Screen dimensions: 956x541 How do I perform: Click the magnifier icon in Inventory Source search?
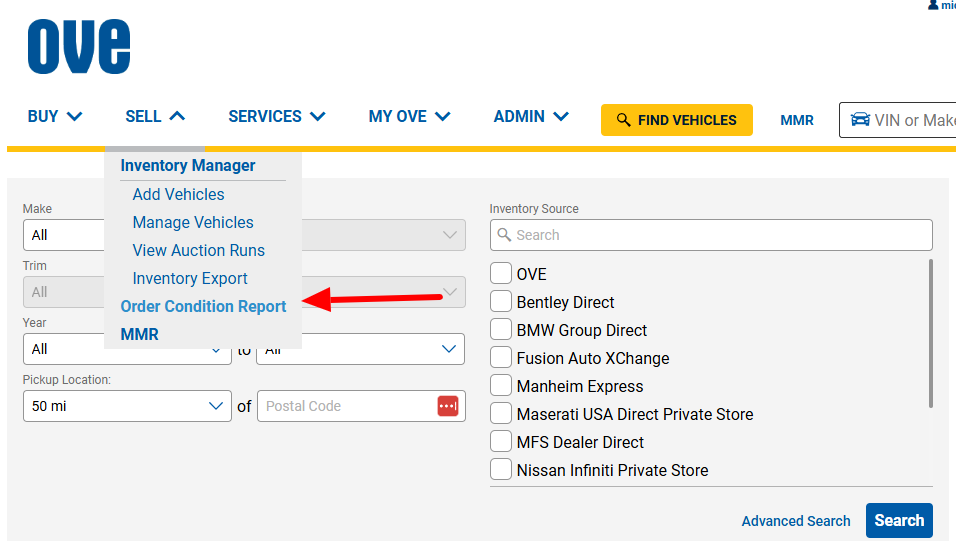[x=503, y=235]
